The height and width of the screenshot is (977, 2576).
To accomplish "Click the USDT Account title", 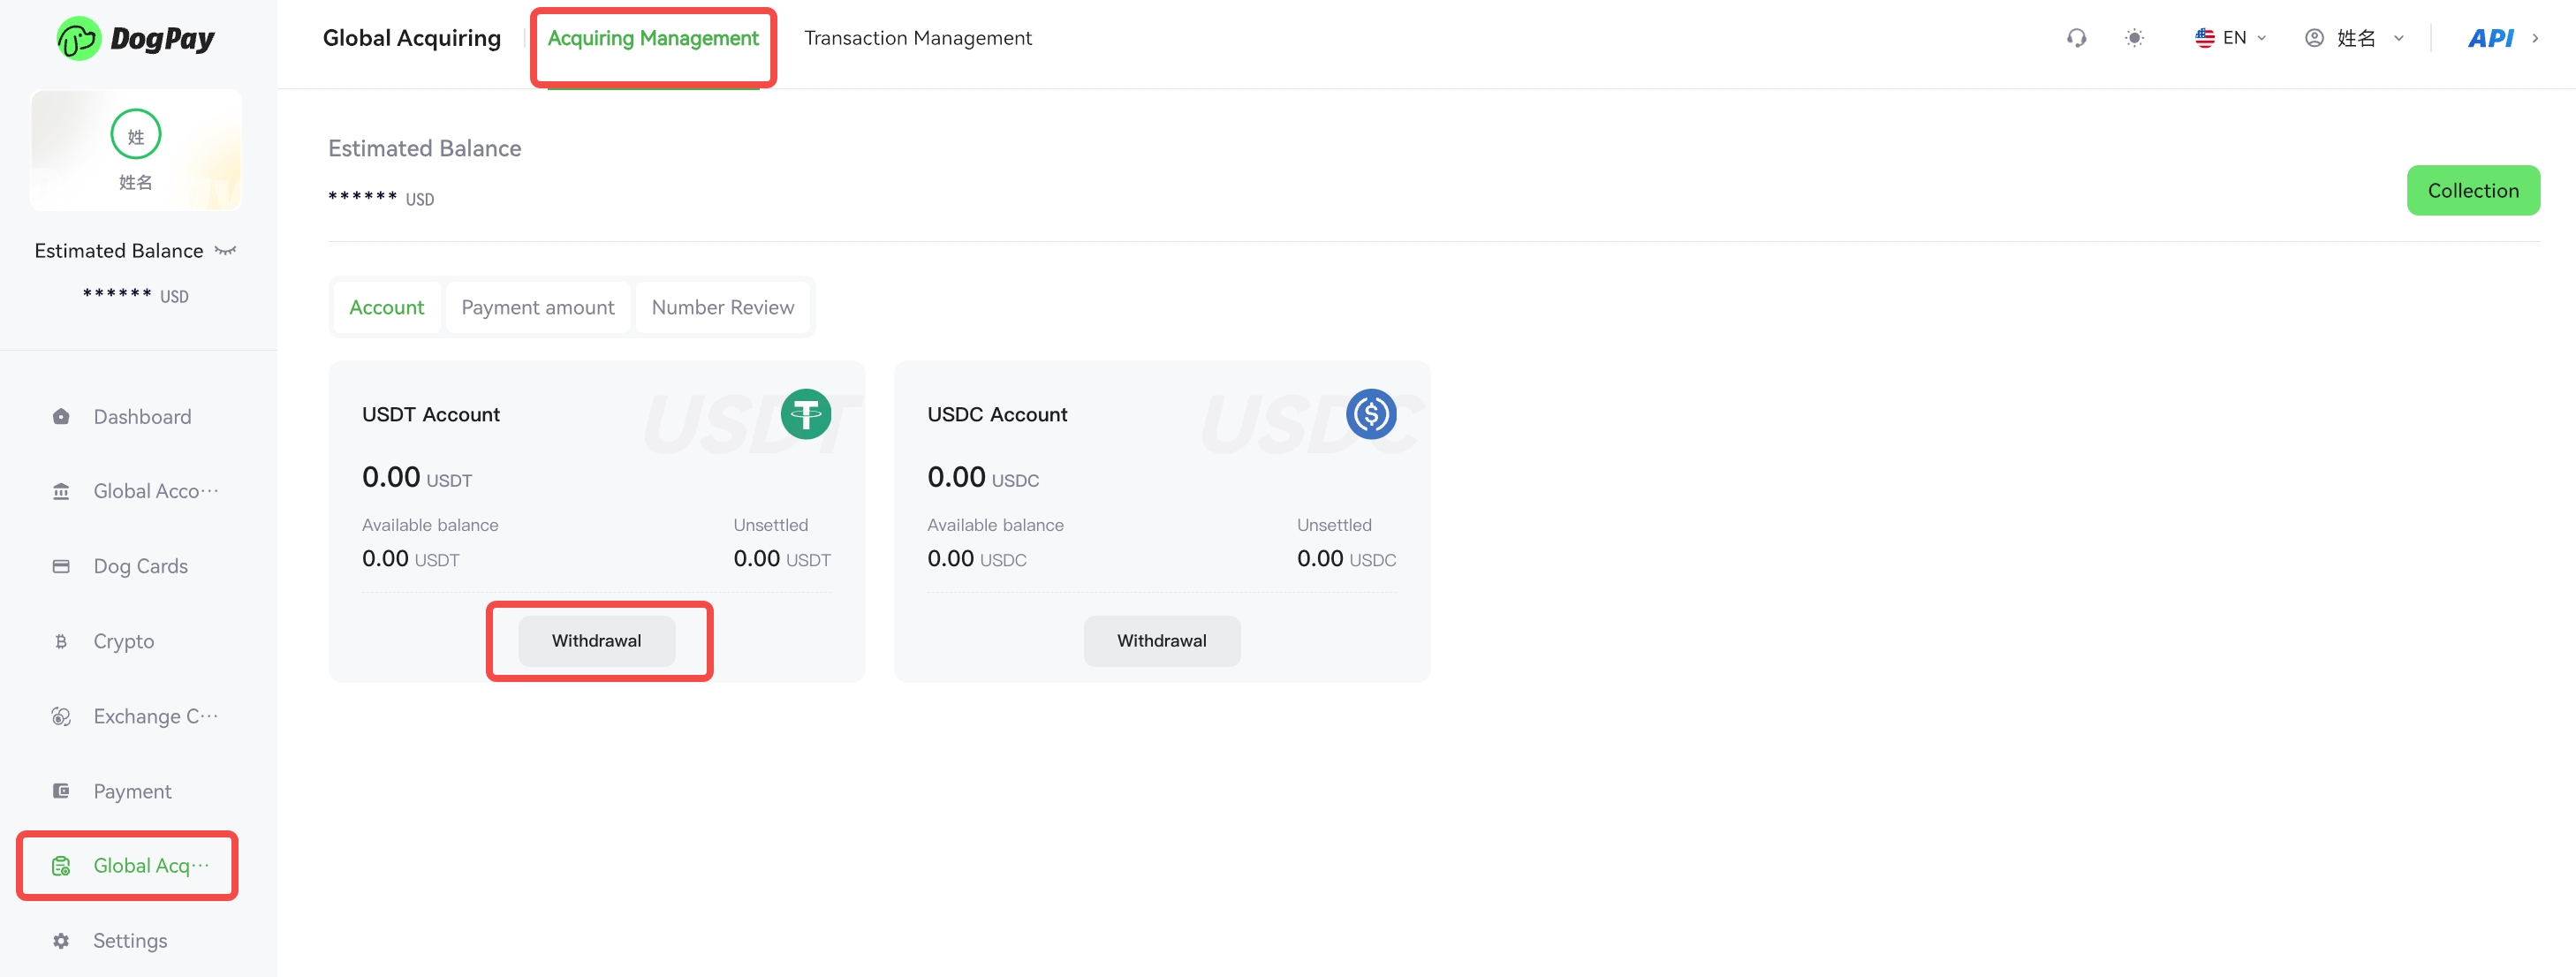I will coord(431,415).
